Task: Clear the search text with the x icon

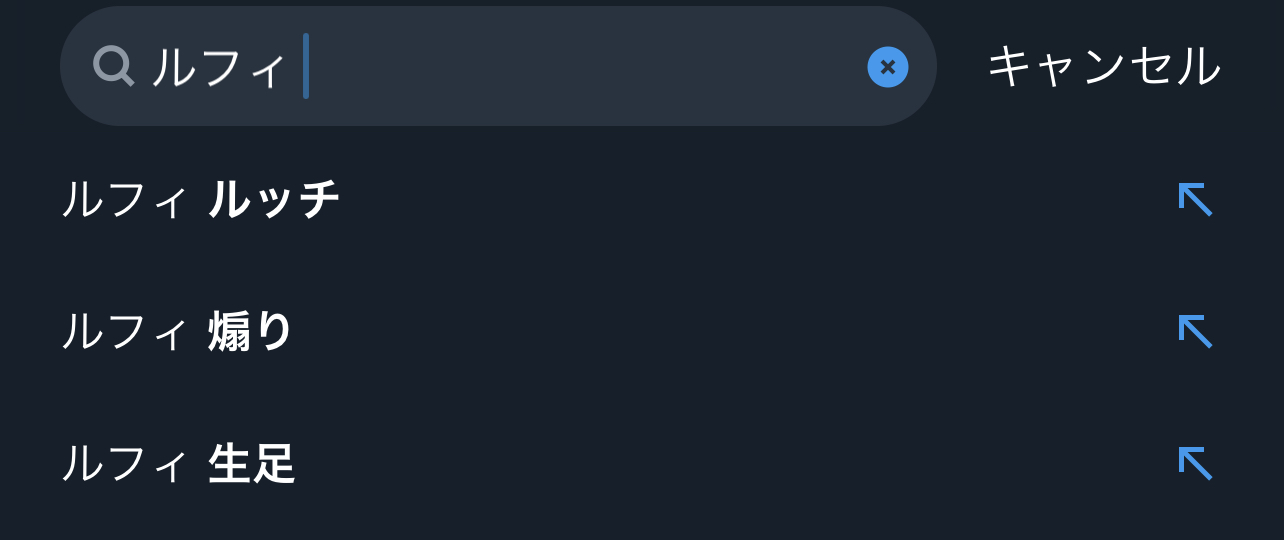Action: tap(887, 67)
